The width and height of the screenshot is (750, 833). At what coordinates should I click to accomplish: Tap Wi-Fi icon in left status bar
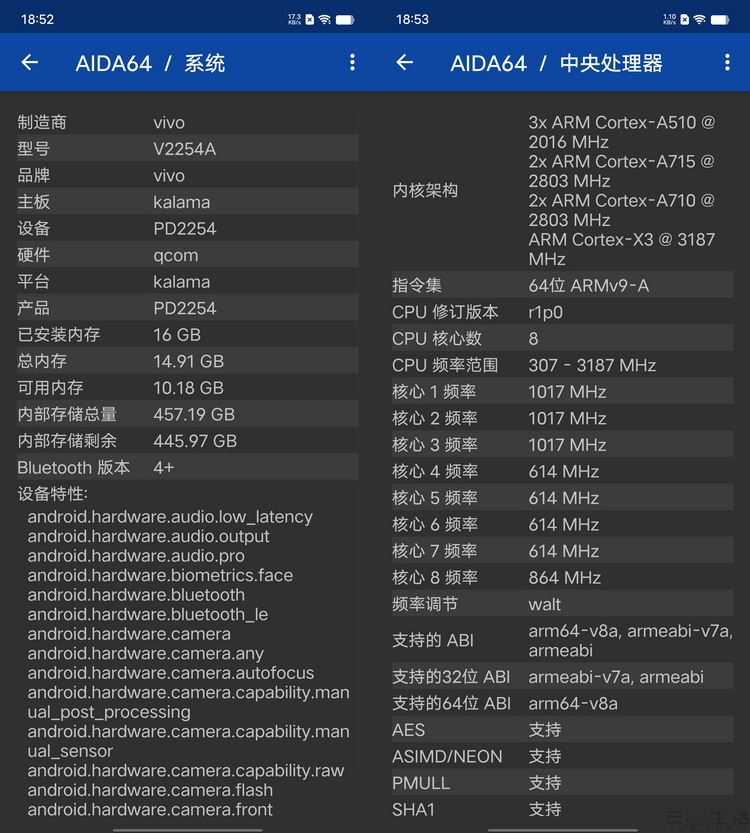coord(325,20)
